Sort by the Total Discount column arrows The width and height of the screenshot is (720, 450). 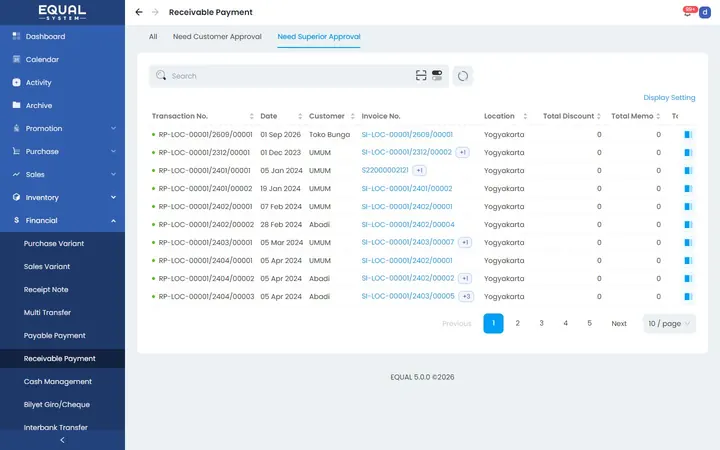599,116
